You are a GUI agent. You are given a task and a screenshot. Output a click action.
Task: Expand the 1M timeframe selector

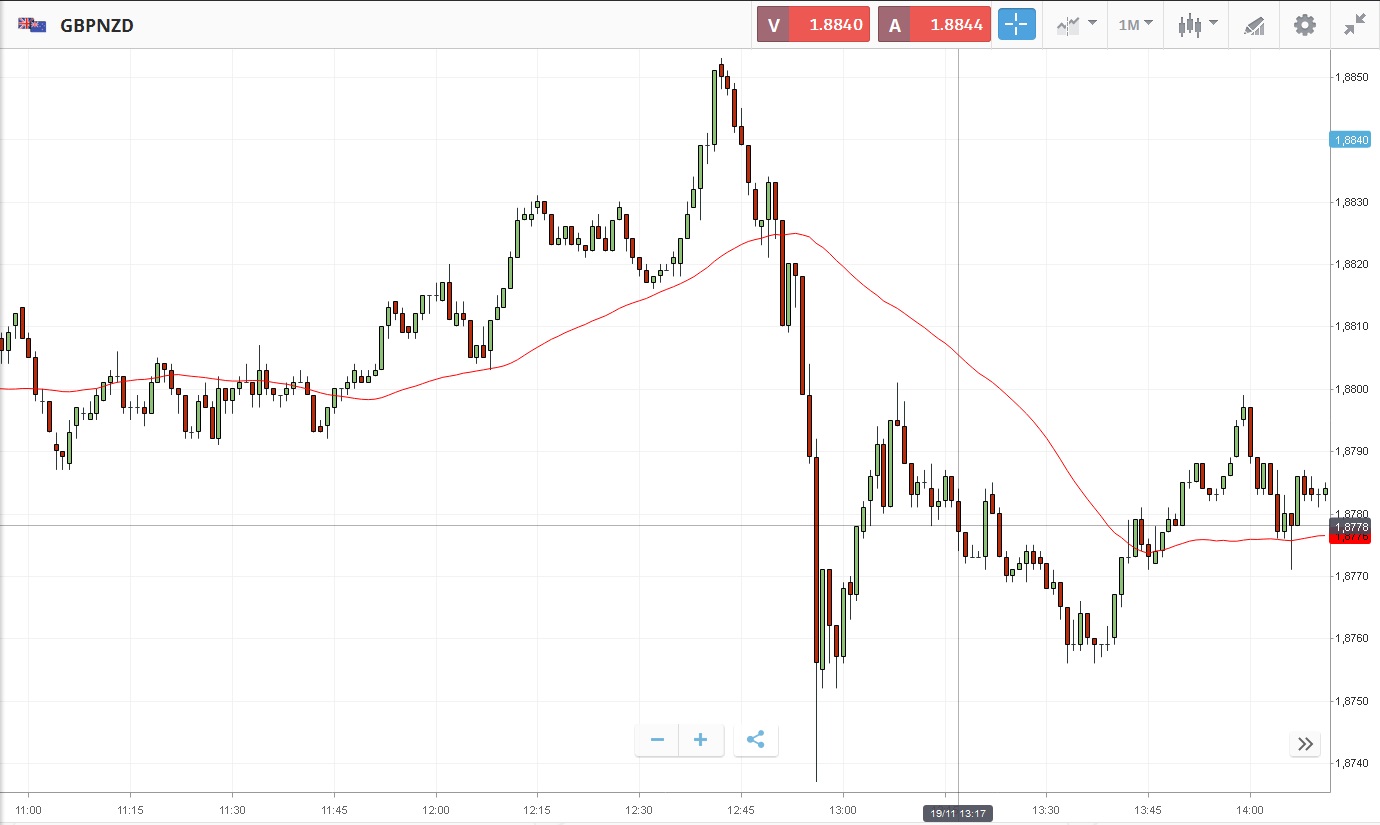[x=1135, y=25]
